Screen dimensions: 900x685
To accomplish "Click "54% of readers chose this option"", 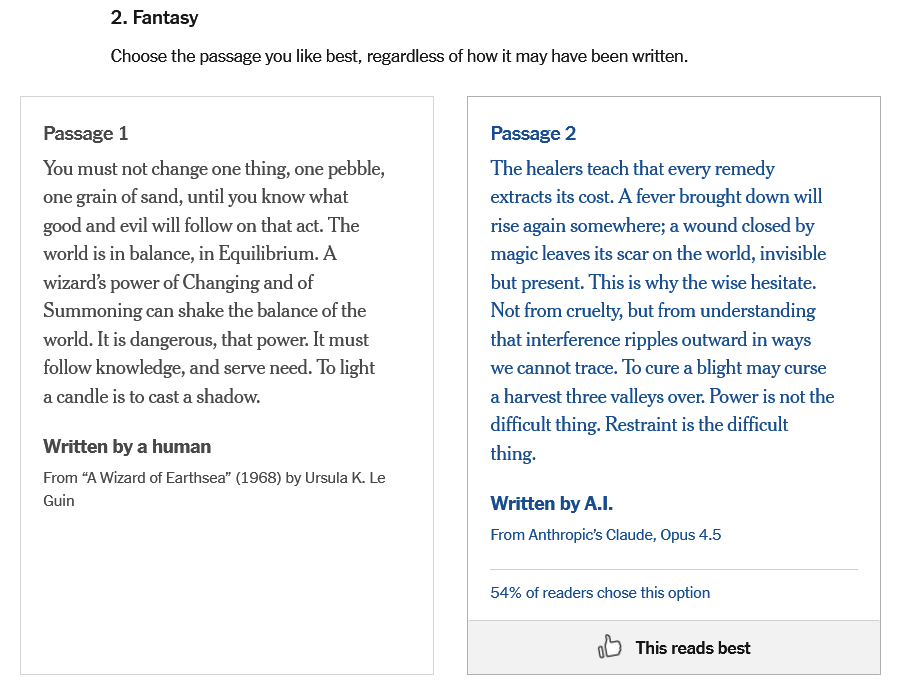I will [x=600, y=593].
